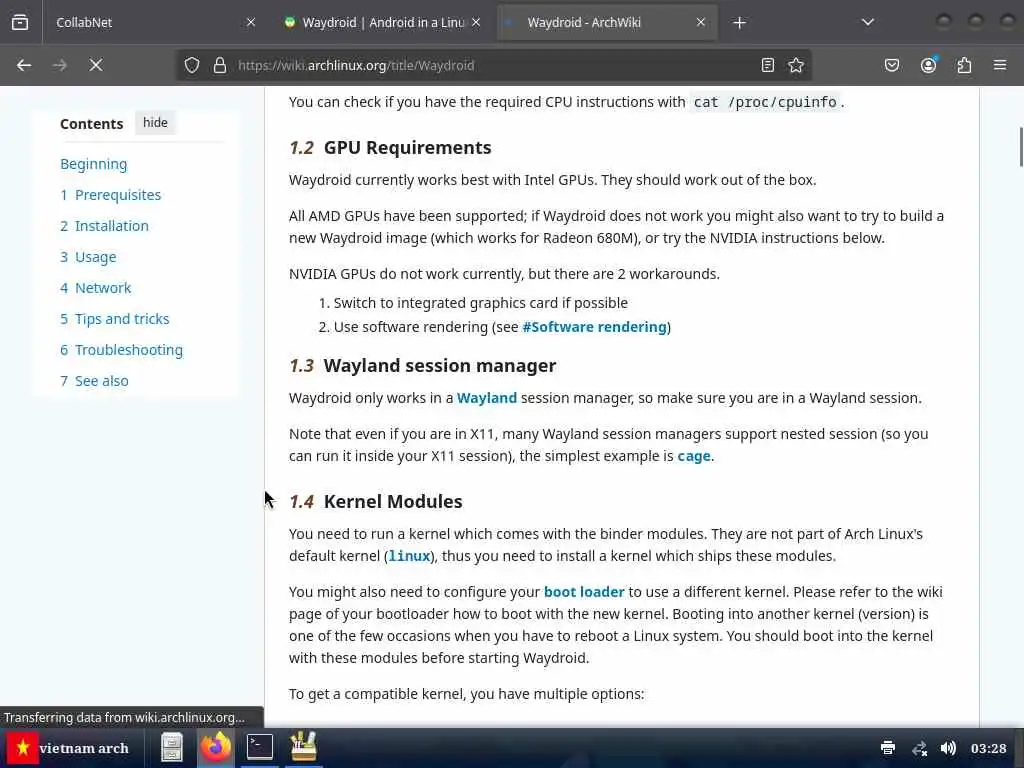This screenshot has height=768, width=1024.
Task: Go to Network section
Action: 95,288
